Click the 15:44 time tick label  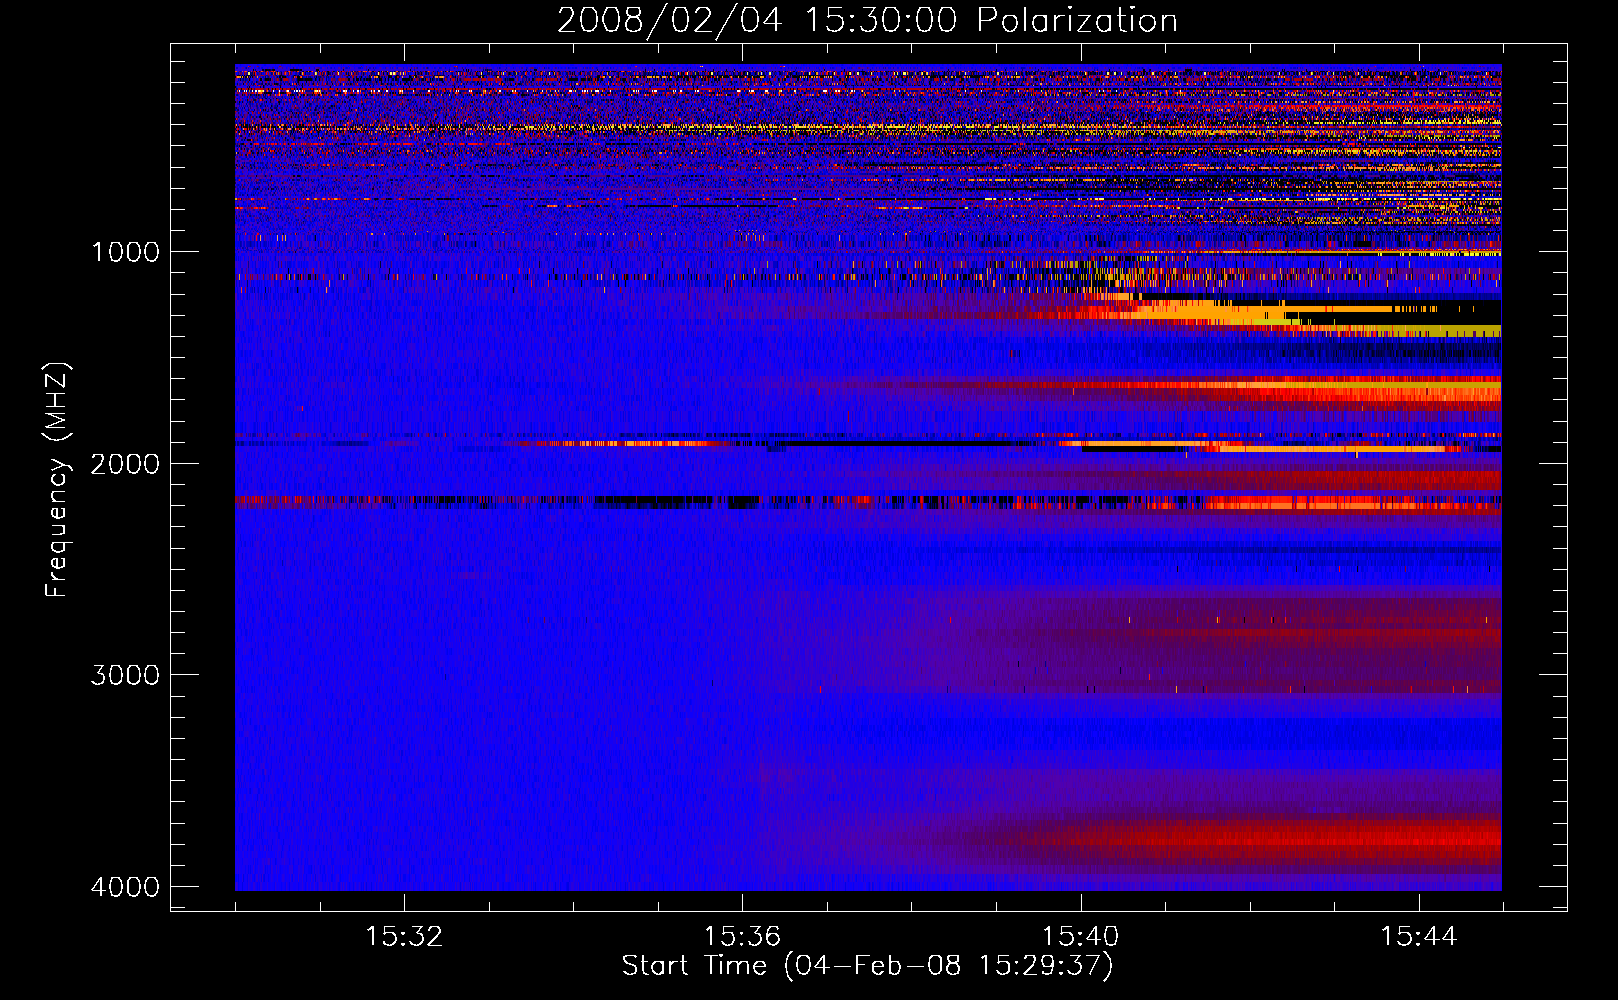[1419, 936]
